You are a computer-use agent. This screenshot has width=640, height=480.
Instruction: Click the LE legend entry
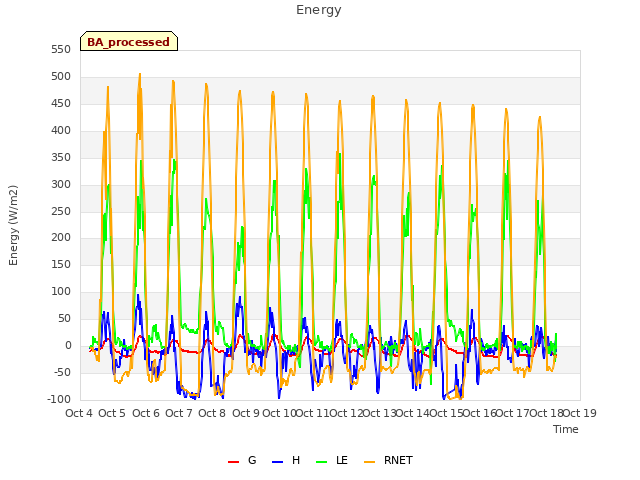coord(332,460)
